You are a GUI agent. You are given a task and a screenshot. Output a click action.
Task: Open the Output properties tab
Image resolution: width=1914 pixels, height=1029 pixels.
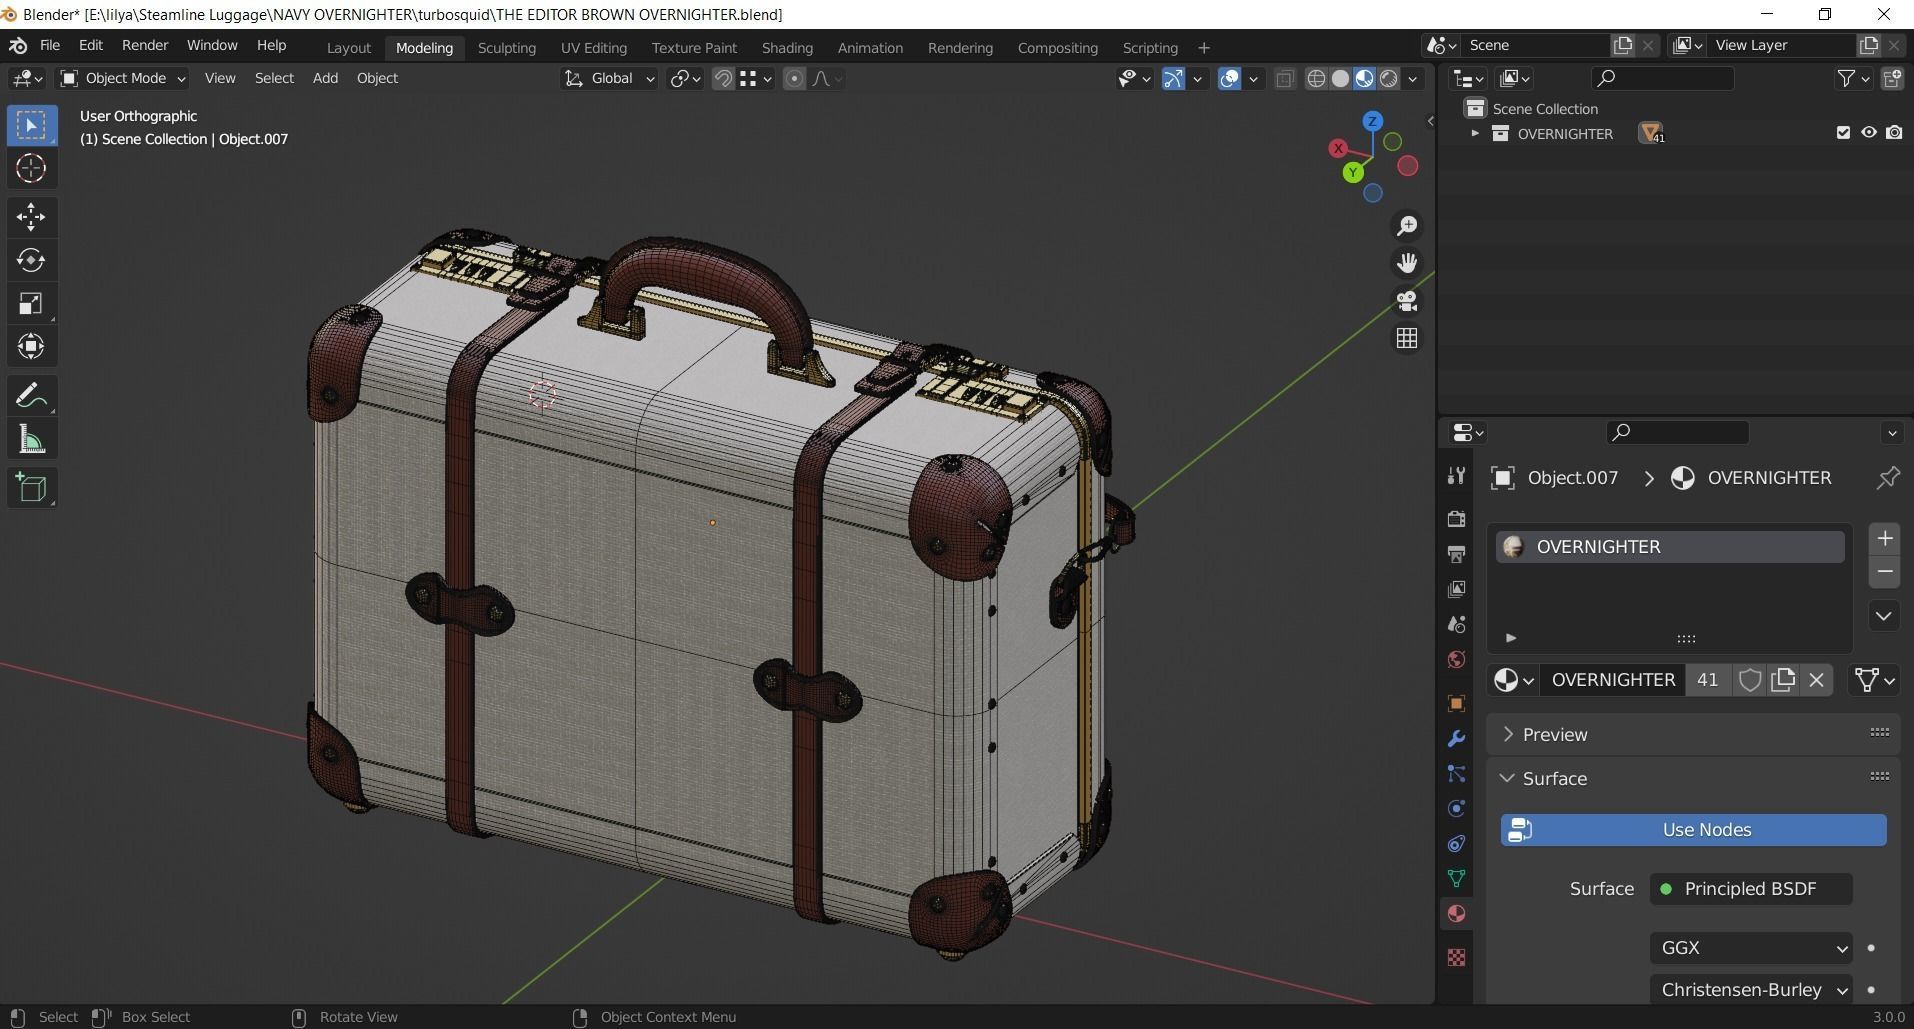1456,553
